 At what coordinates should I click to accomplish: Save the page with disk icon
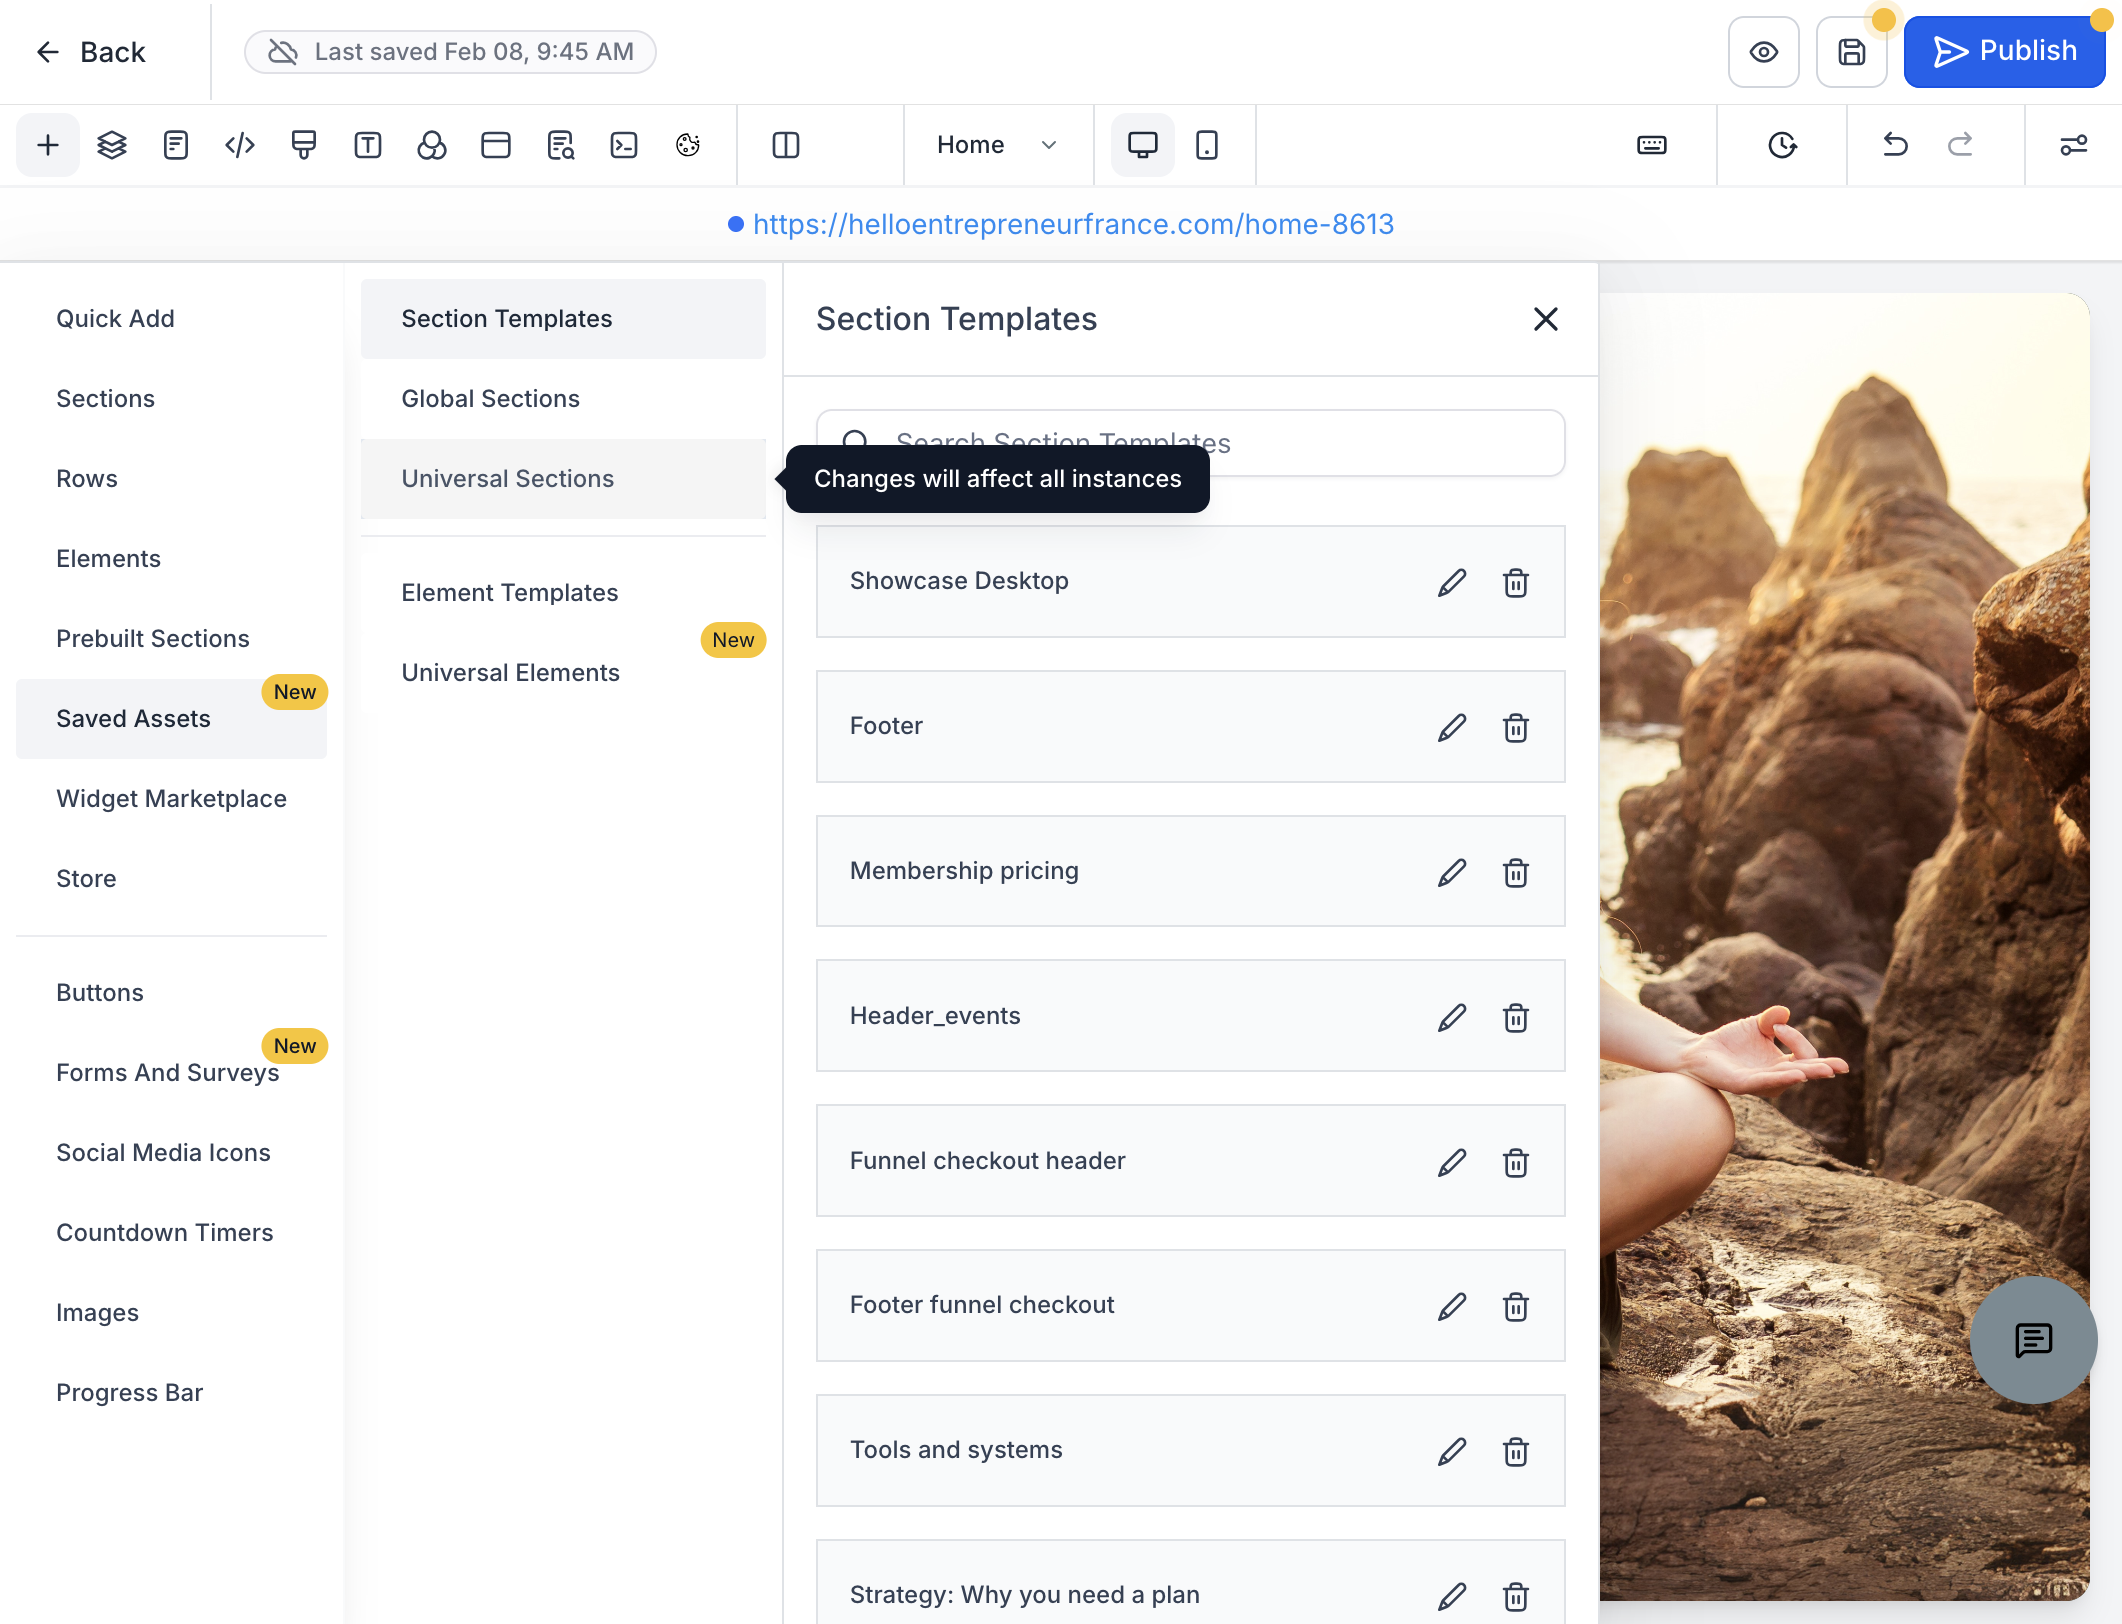pyautogui.click(x=1852, y=52)
